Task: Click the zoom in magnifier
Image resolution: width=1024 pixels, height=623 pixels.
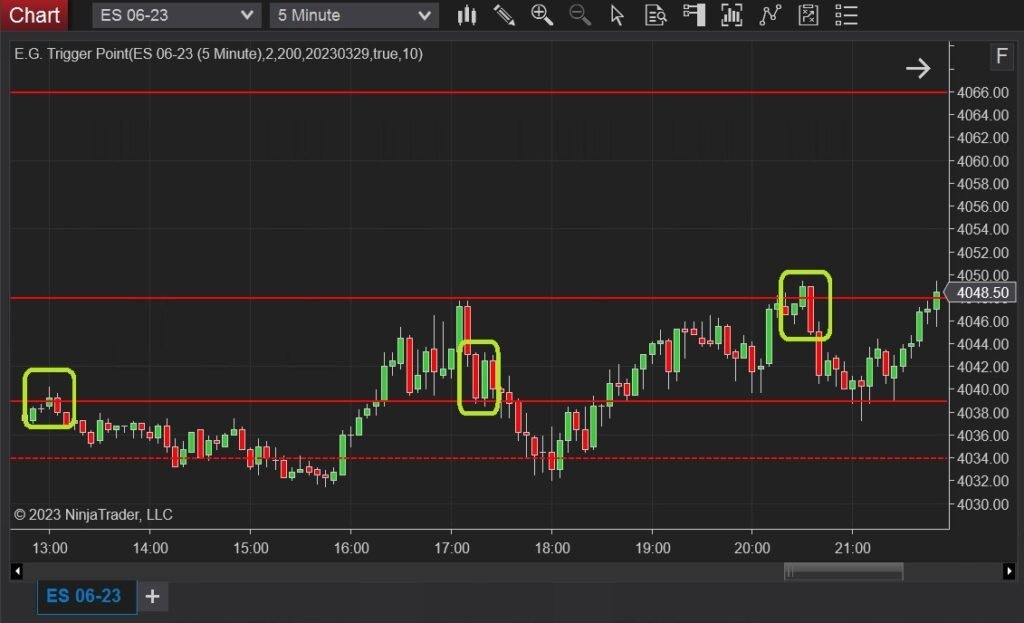Action: pyautogui.click(x=542, y=15)
